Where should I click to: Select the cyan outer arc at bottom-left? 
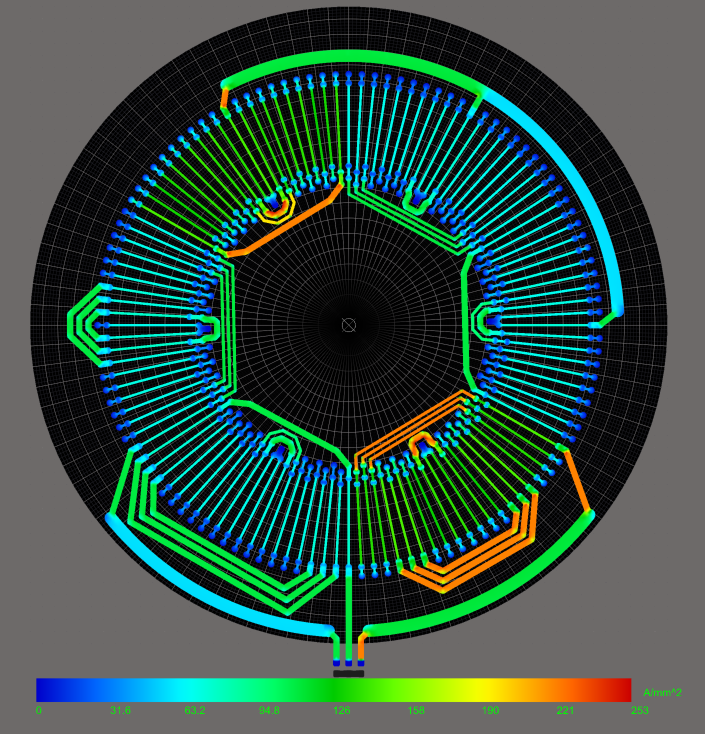point(200,588)
